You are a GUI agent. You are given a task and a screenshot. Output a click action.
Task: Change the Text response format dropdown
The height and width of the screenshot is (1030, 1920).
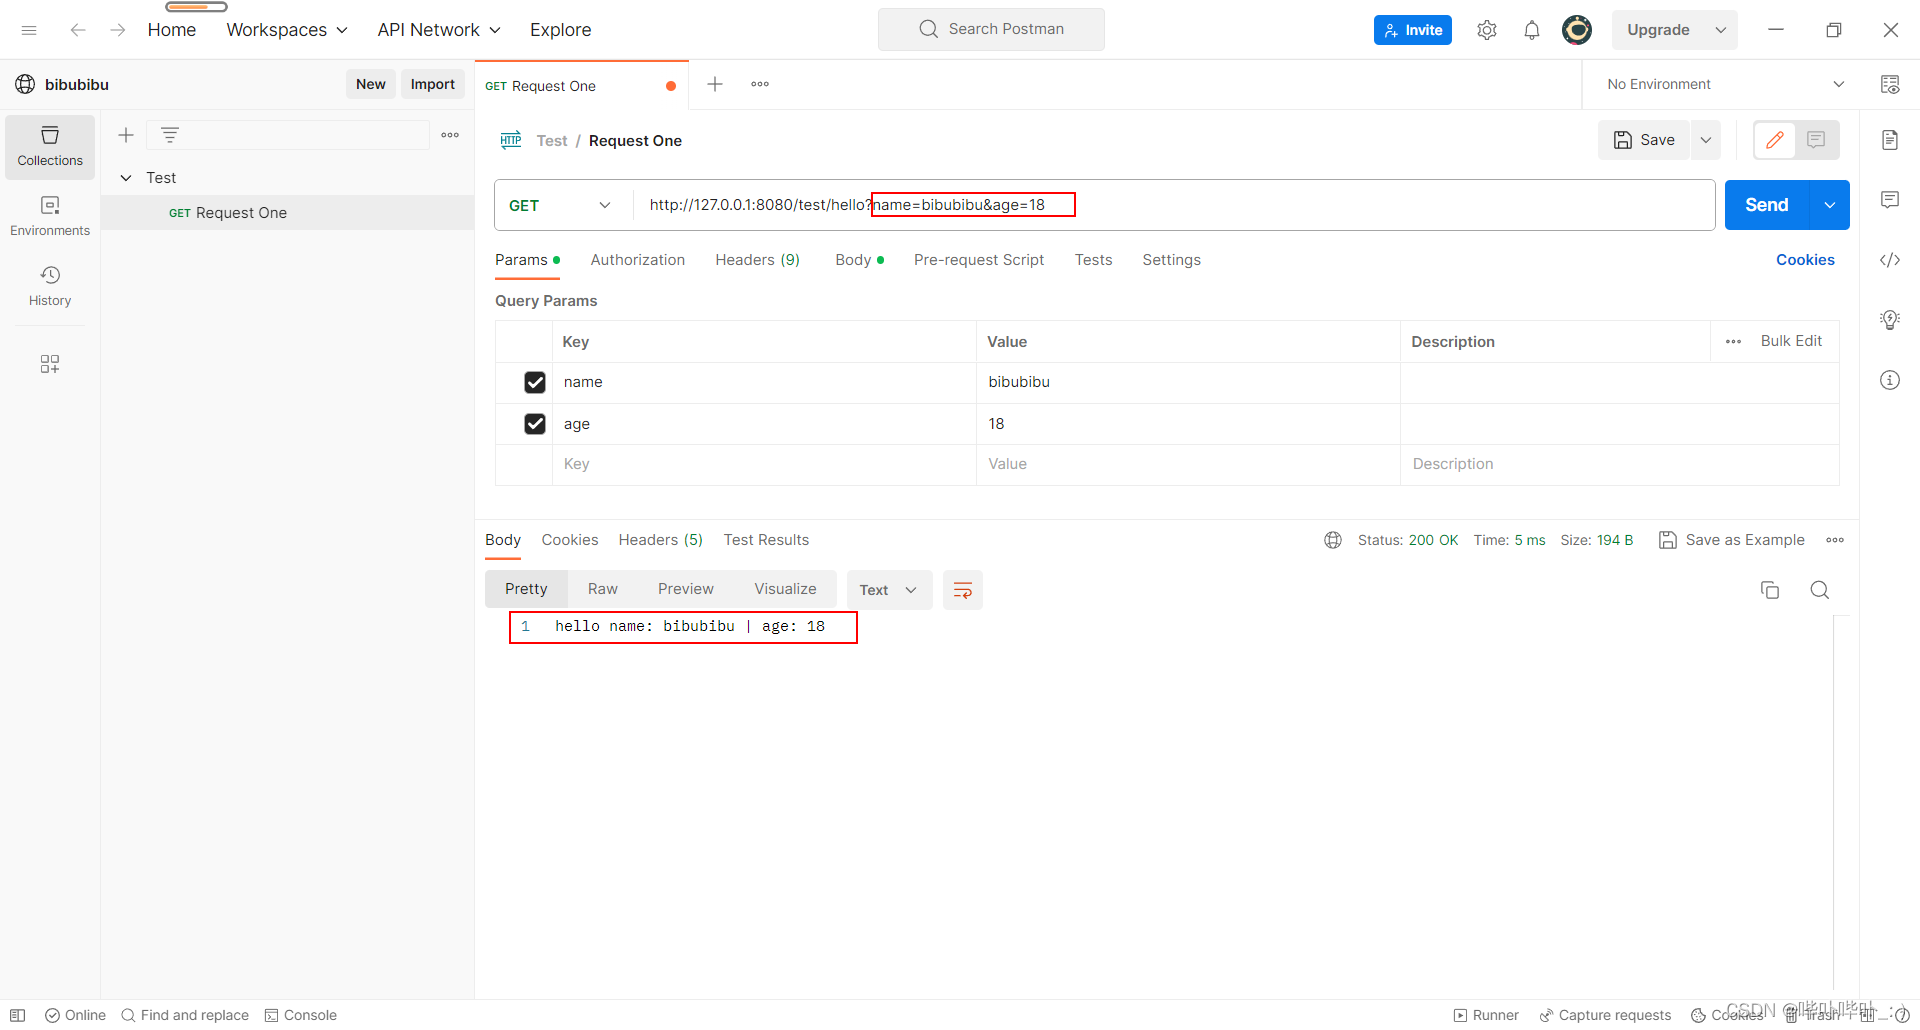click(x=889, y=590)
